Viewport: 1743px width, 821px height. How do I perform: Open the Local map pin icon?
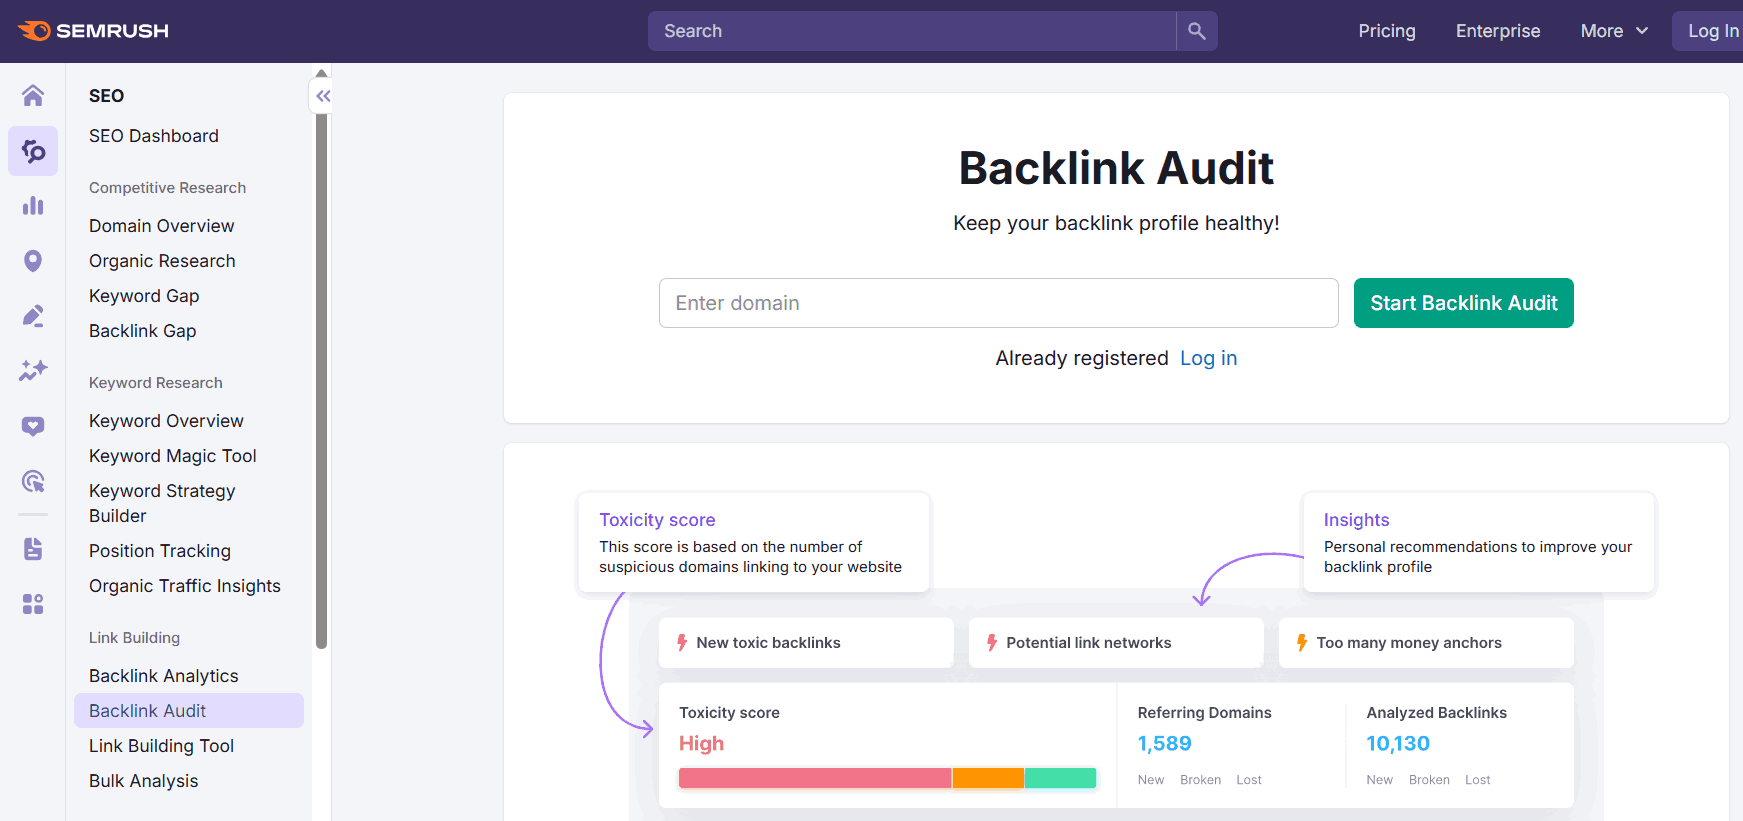[x=33, y=261]
